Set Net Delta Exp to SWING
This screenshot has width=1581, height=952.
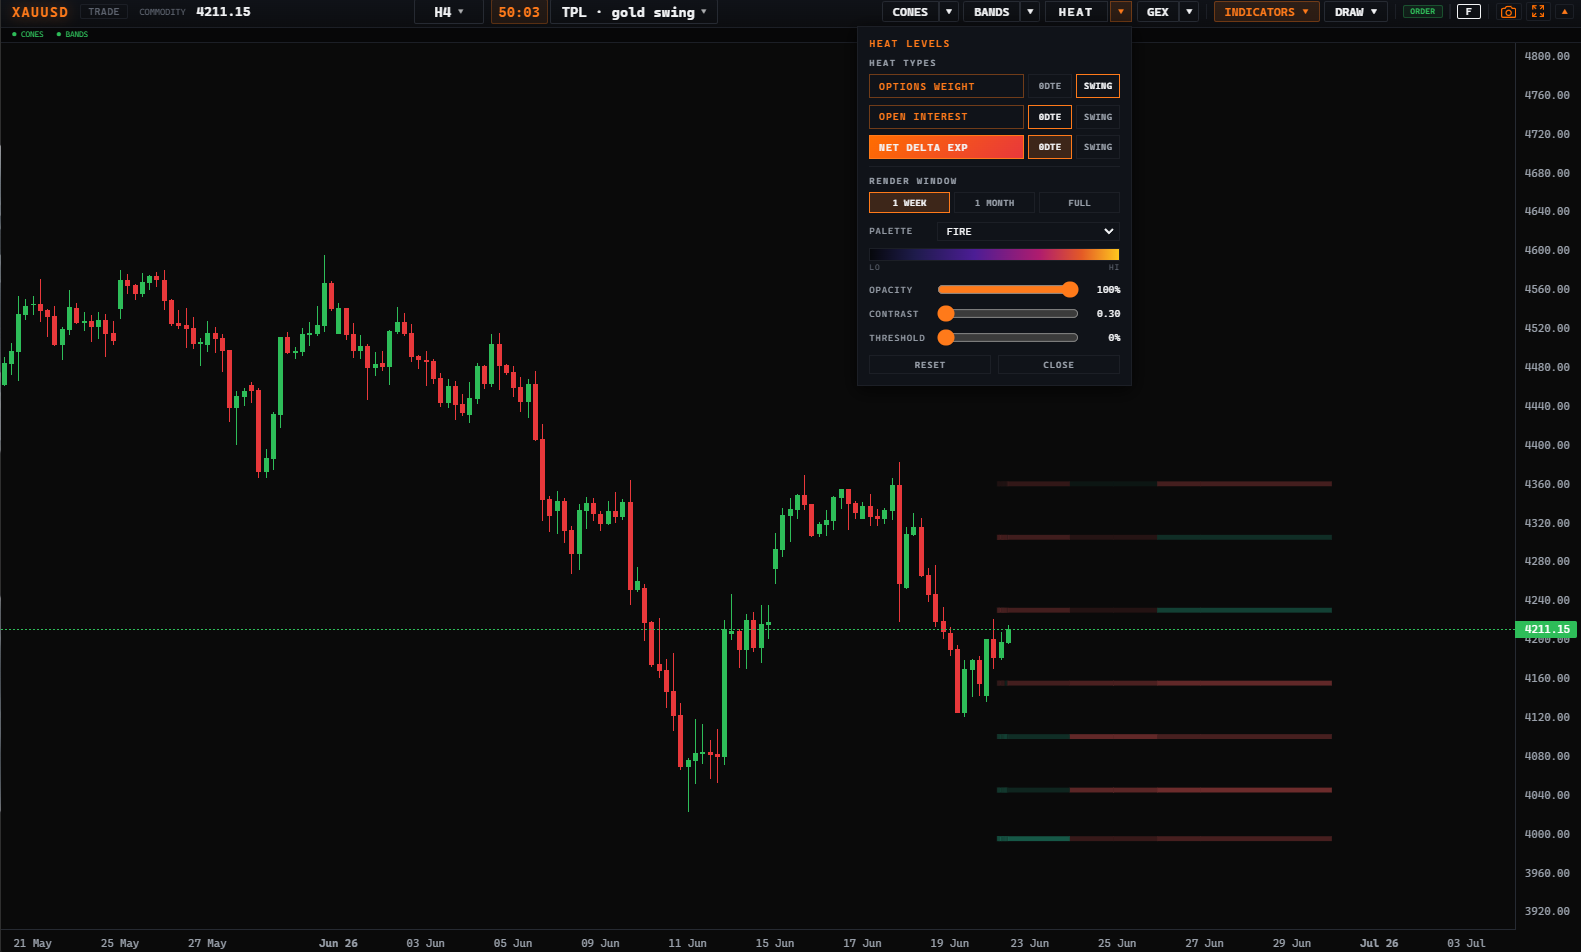(x=1098, y=147)
